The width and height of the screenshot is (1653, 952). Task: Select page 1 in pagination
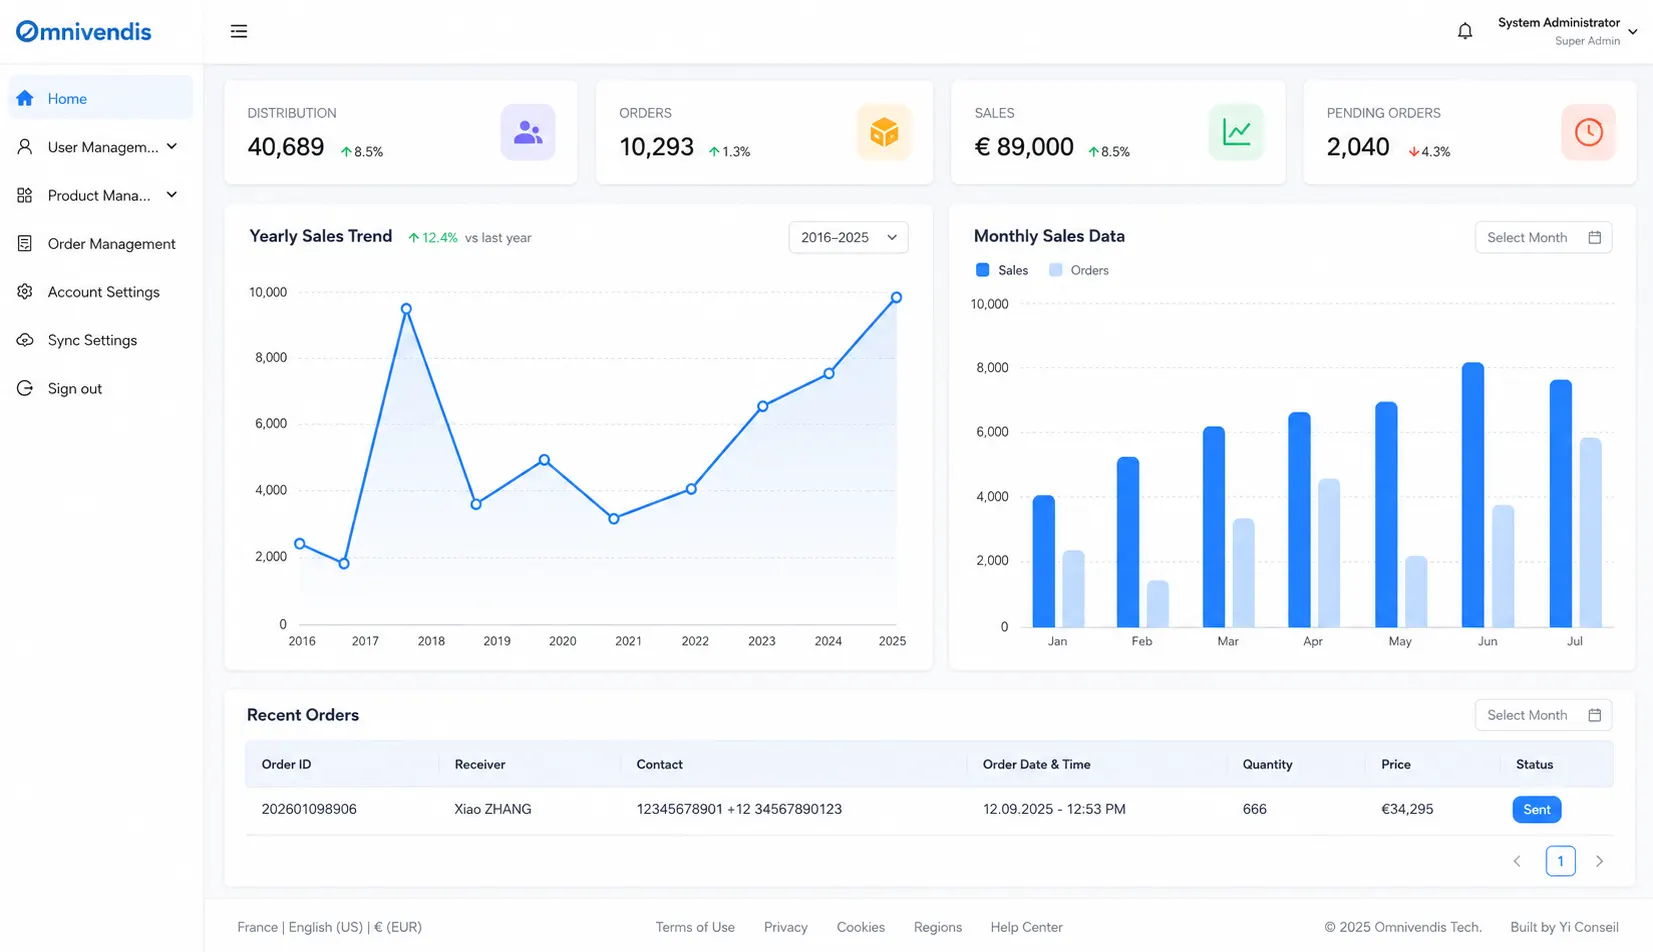[1560, 861]
